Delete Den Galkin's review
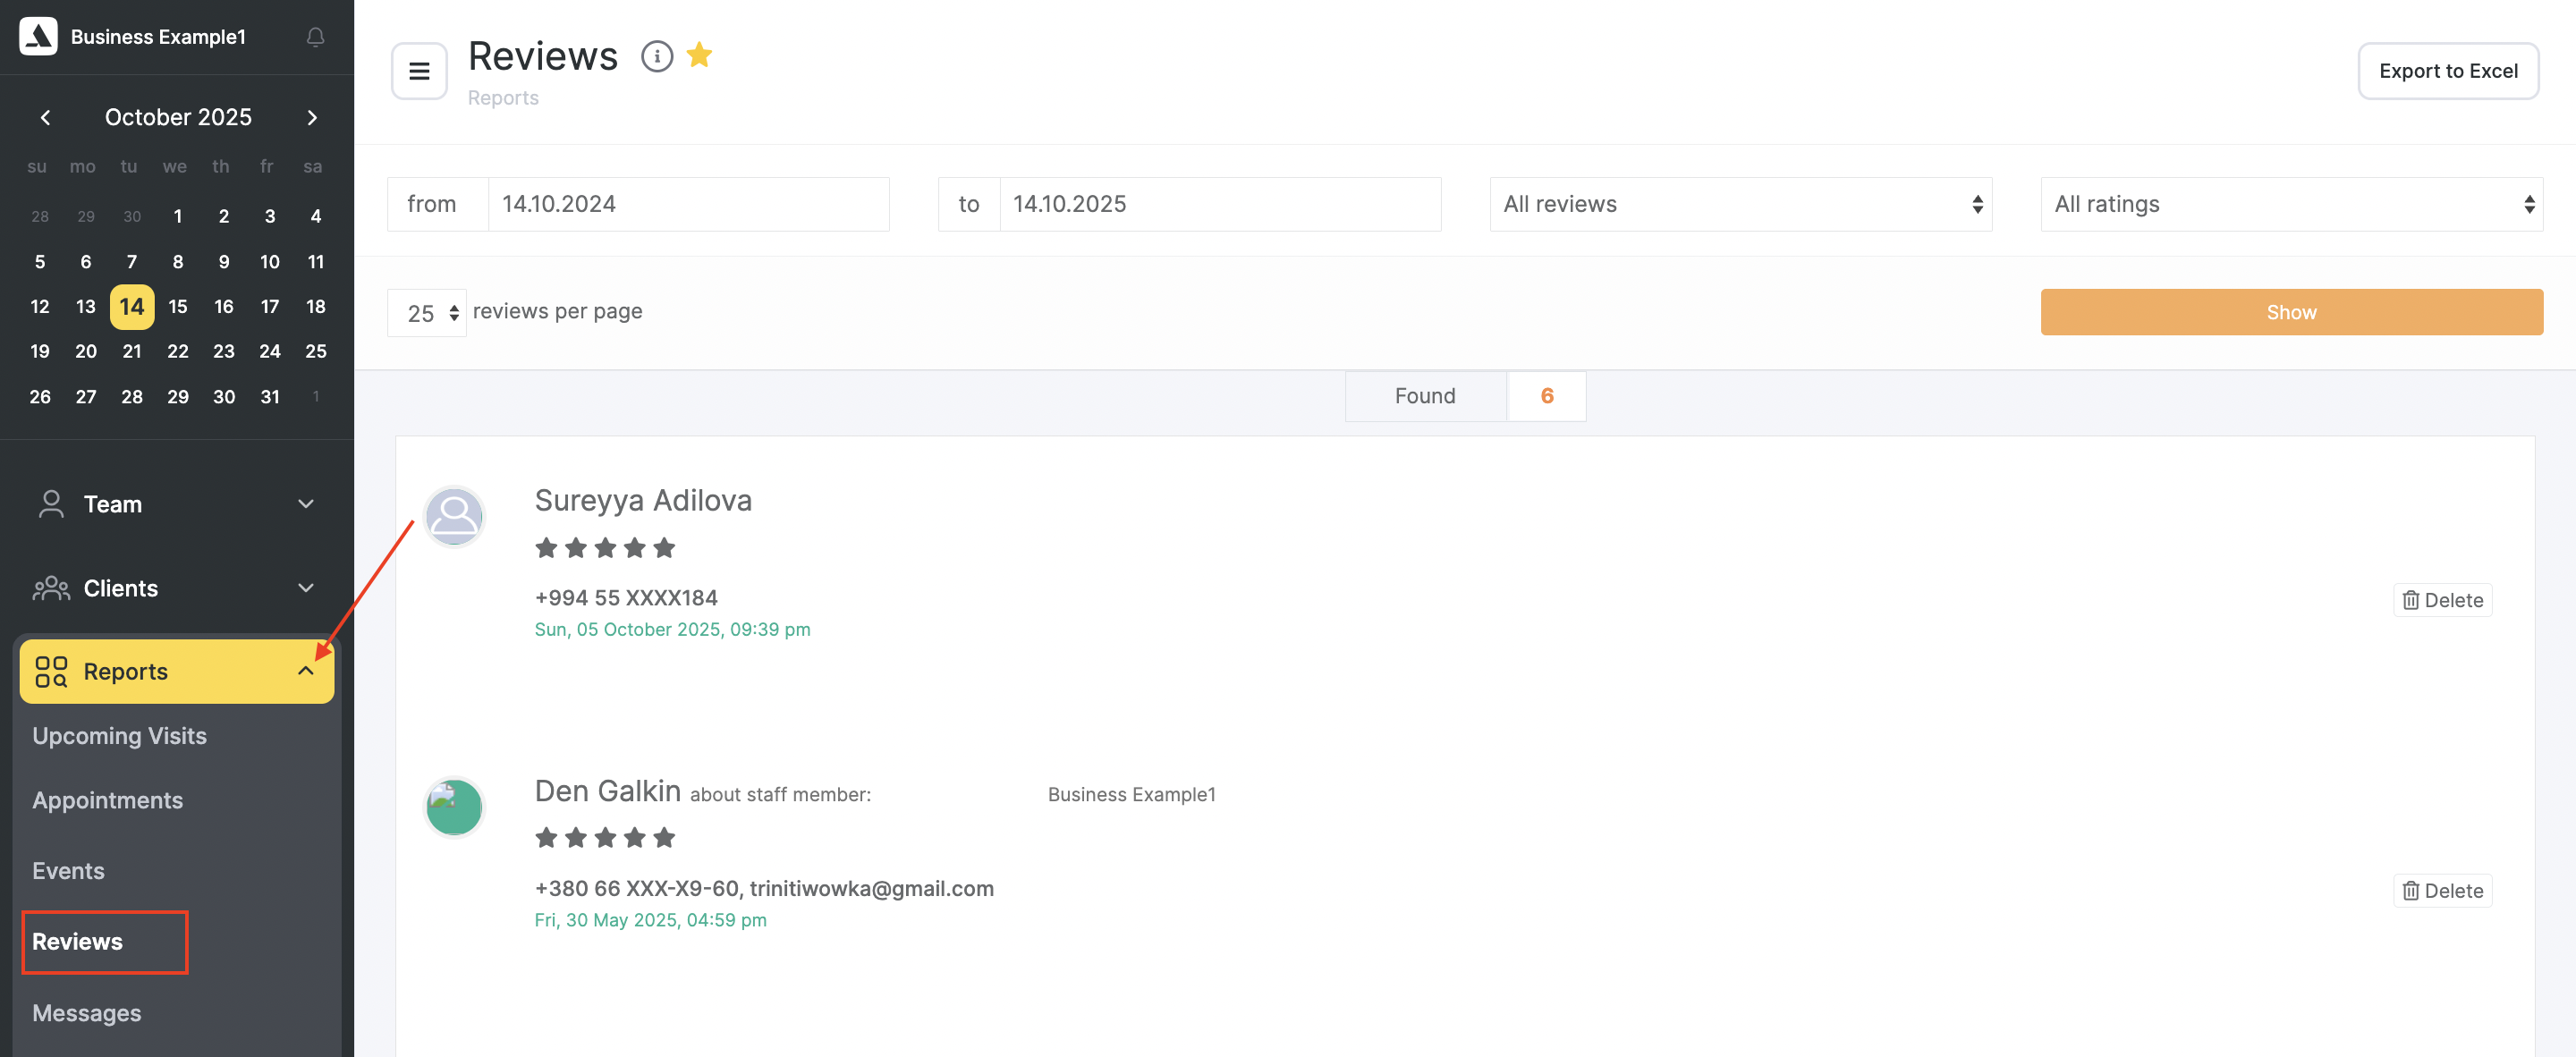The height and width of the screenshot is (1057, 2576). point(2441,890)
